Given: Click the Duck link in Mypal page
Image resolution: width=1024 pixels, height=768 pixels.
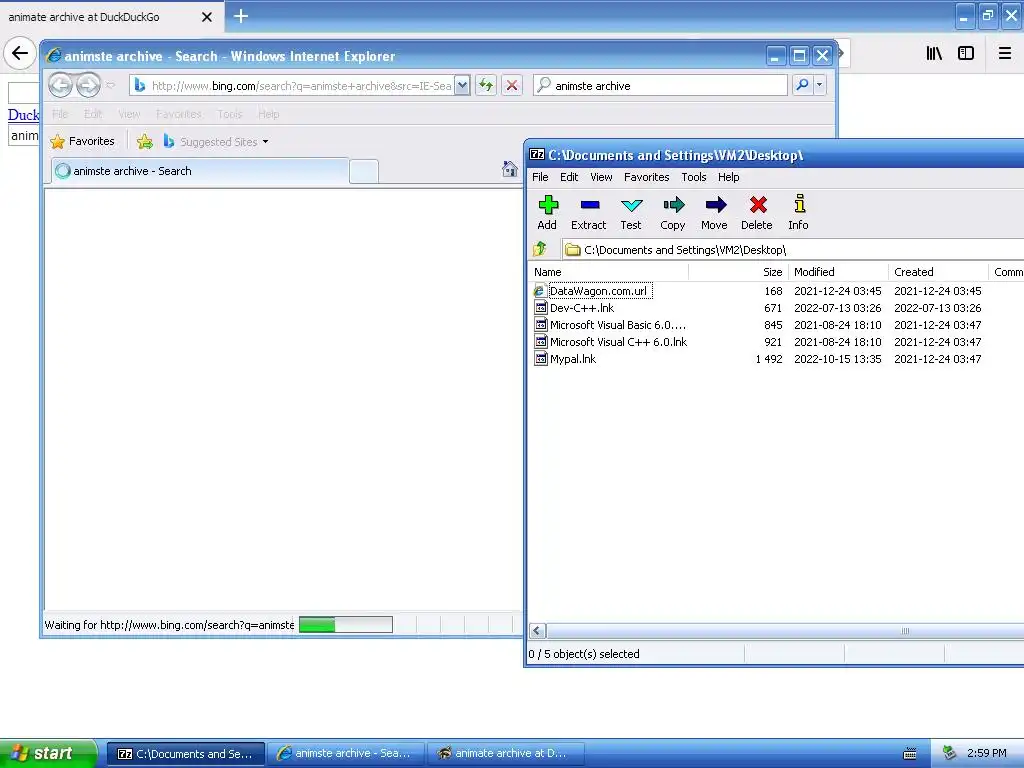Looking at the screenshot, I should (x=24, y=115).
